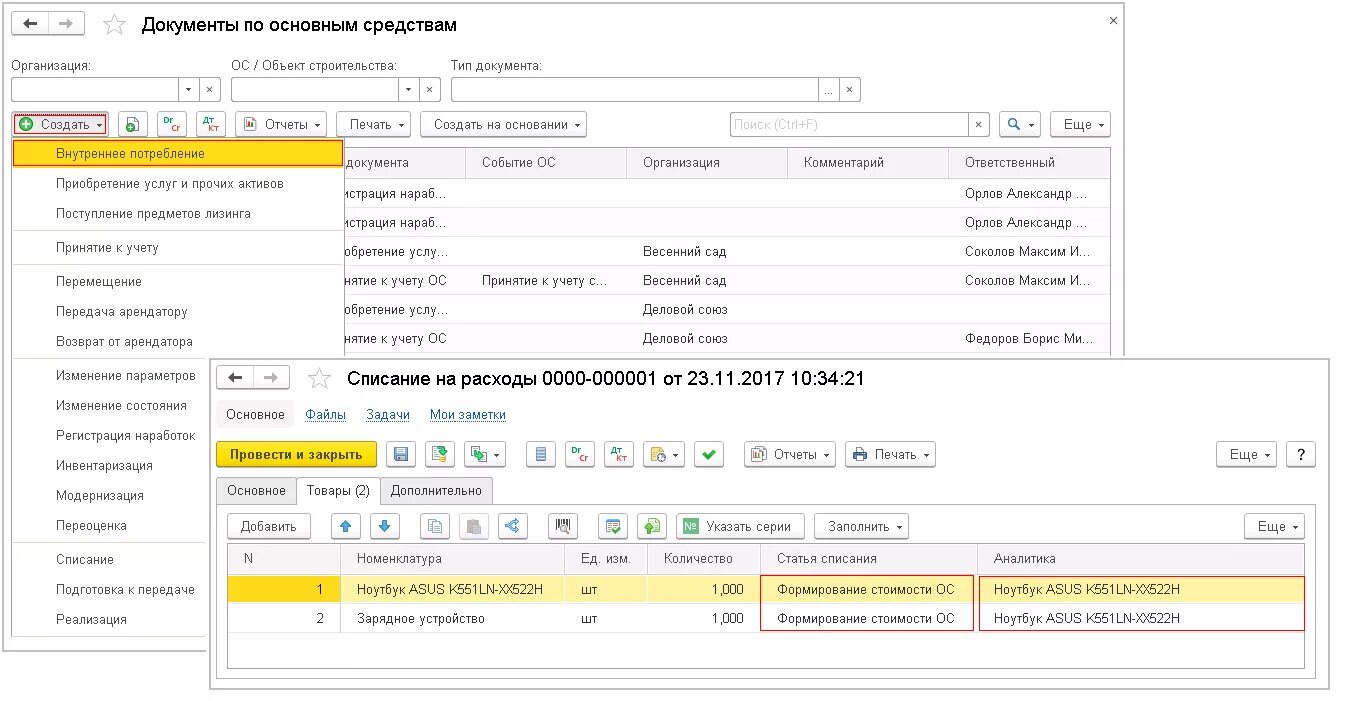Select the Товары (2) tab
1345x701 pixels.
[x=338, y=490]
